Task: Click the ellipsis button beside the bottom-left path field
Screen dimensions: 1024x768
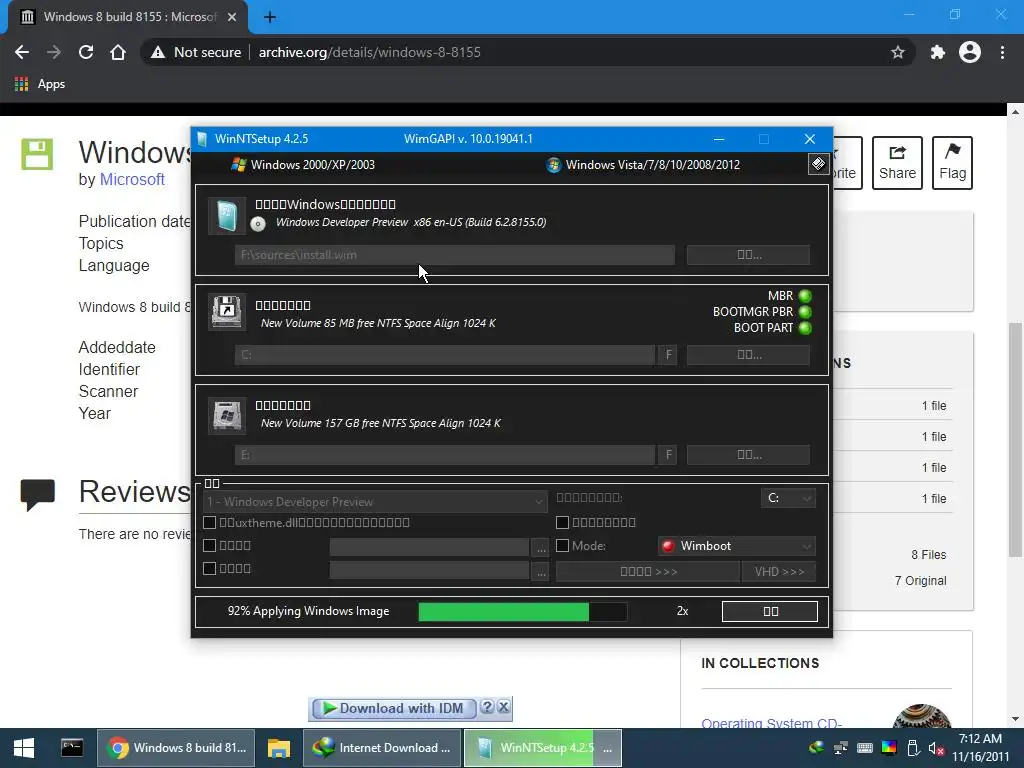Action: coord(541,571)
